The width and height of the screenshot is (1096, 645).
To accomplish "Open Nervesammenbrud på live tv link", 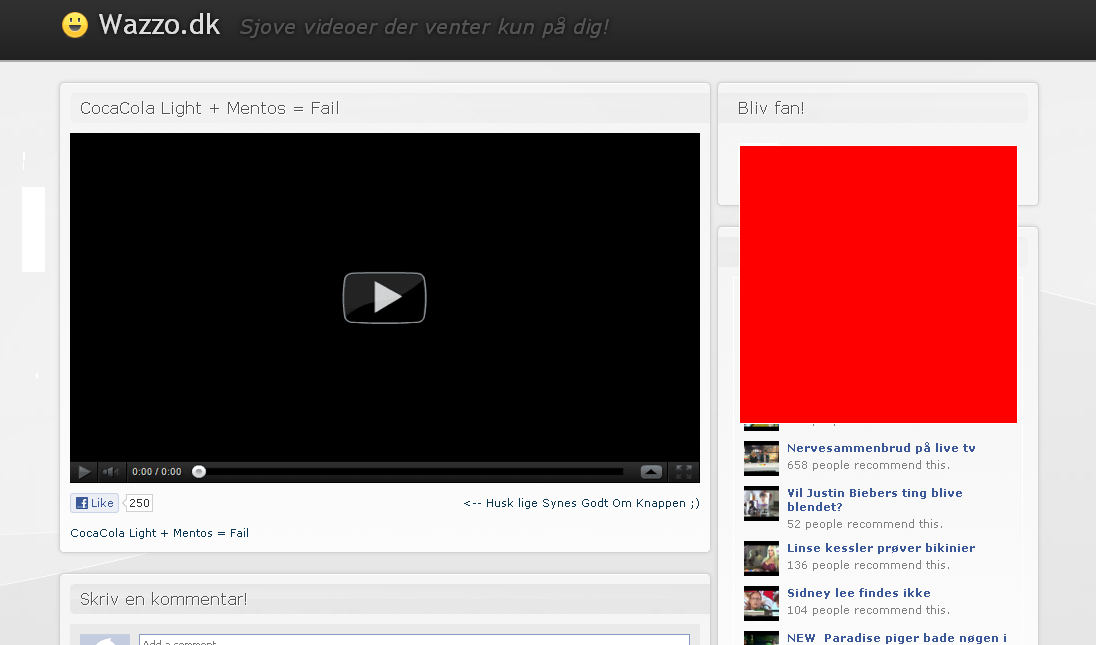I will click(x=881, y=448).
